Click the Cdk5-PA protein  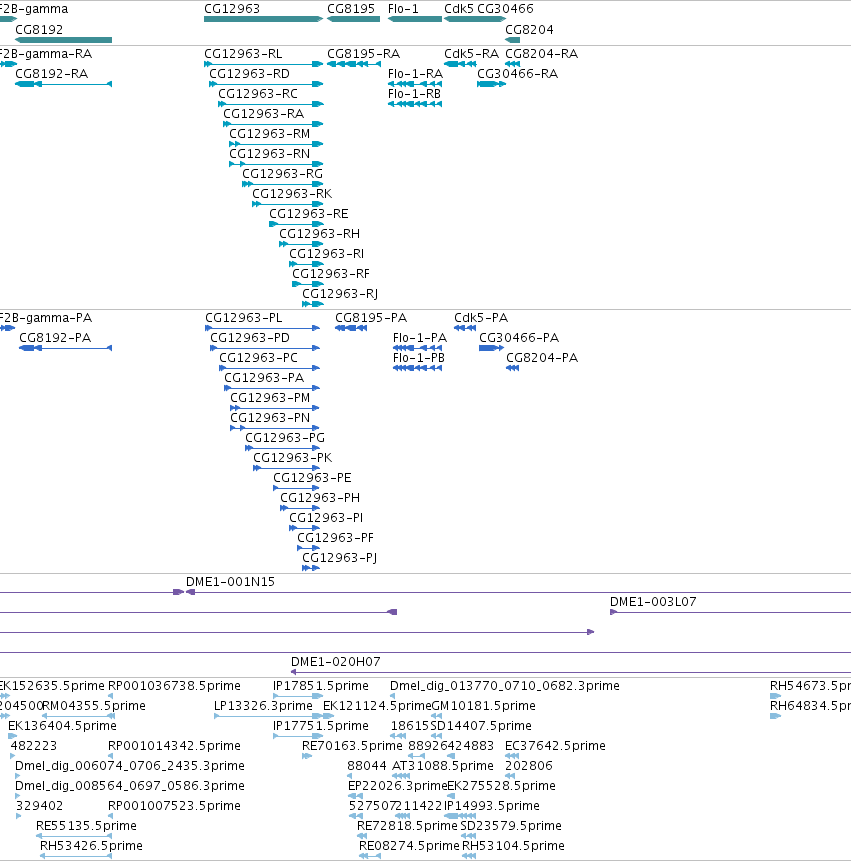(x=465, y=328)
